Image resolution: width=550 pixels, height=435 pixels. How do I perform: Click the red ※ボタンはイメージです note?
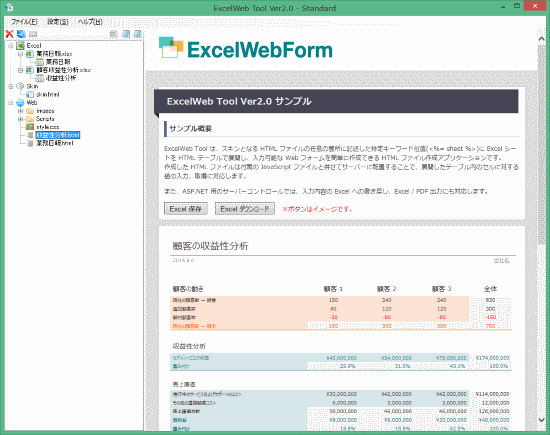click(x=317, y=209)
